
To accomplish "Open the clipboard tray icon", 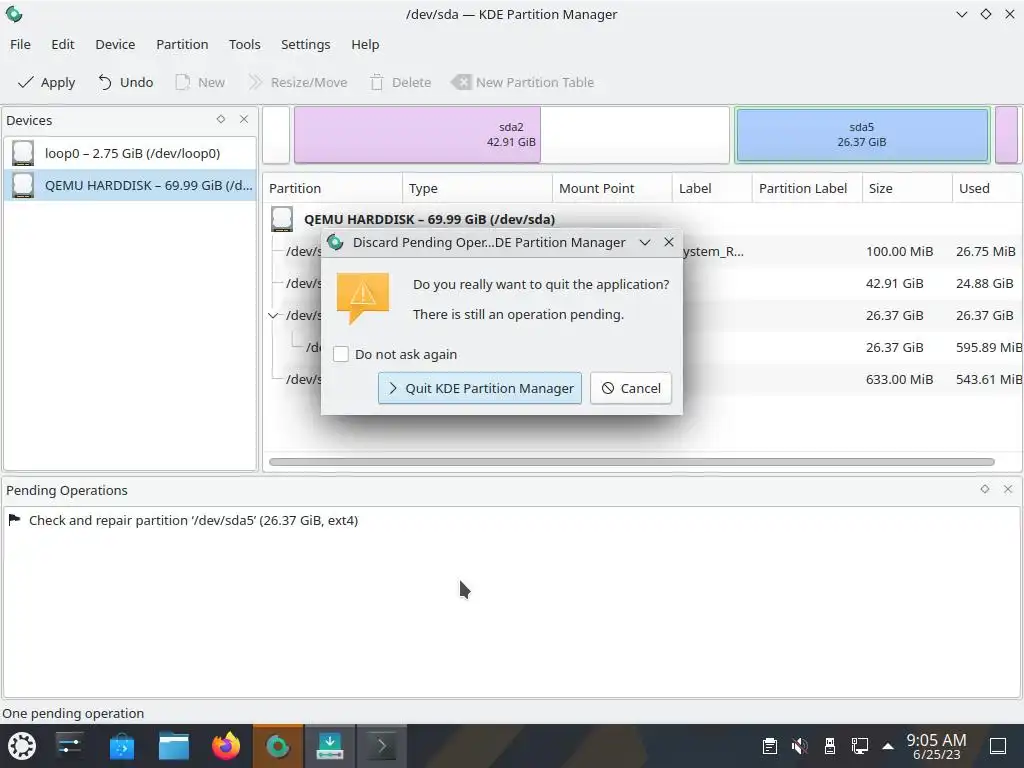I will click(x=770, y=746).
